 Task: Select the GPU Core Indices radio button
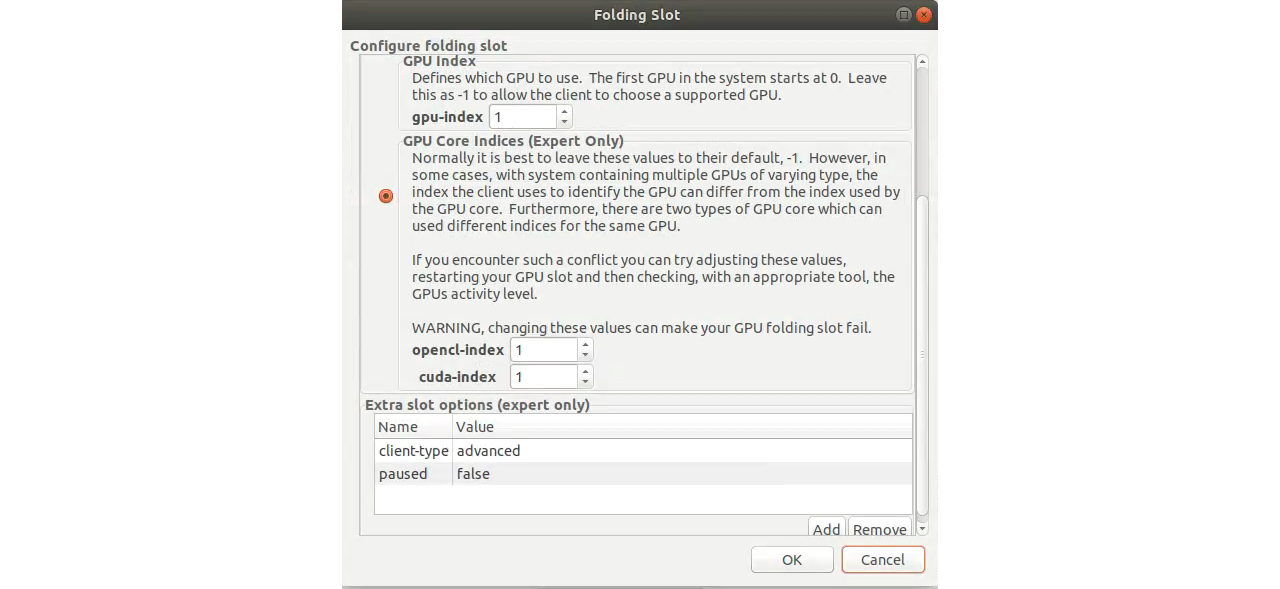tap(386, 196)
